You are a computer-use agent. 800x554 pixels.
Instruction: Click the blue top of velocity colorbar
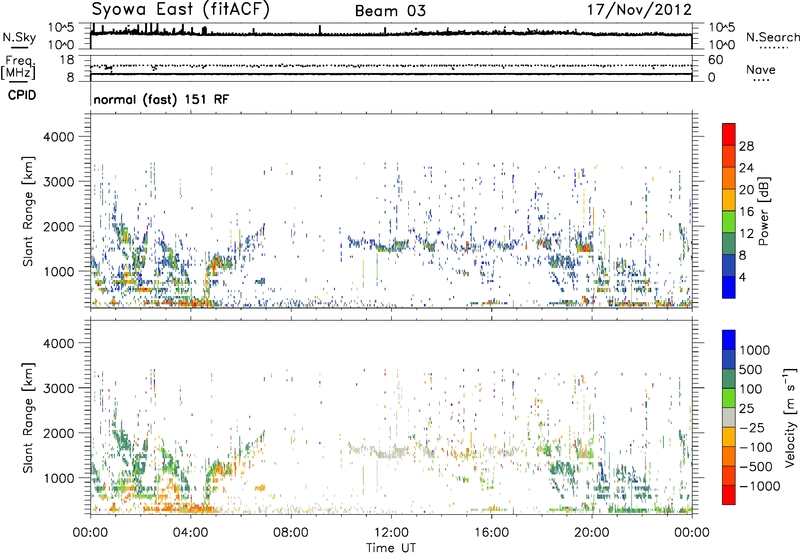(x=729, y=339)
